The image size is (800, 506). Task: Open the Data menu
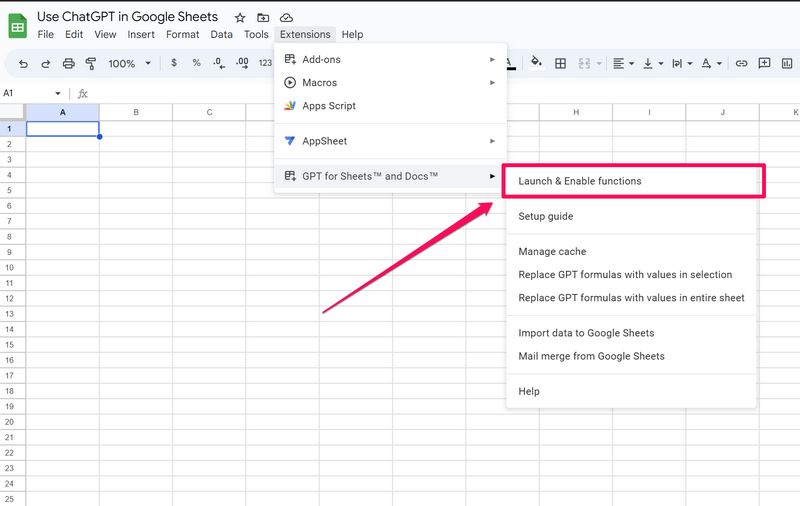(x=221, y=34)
